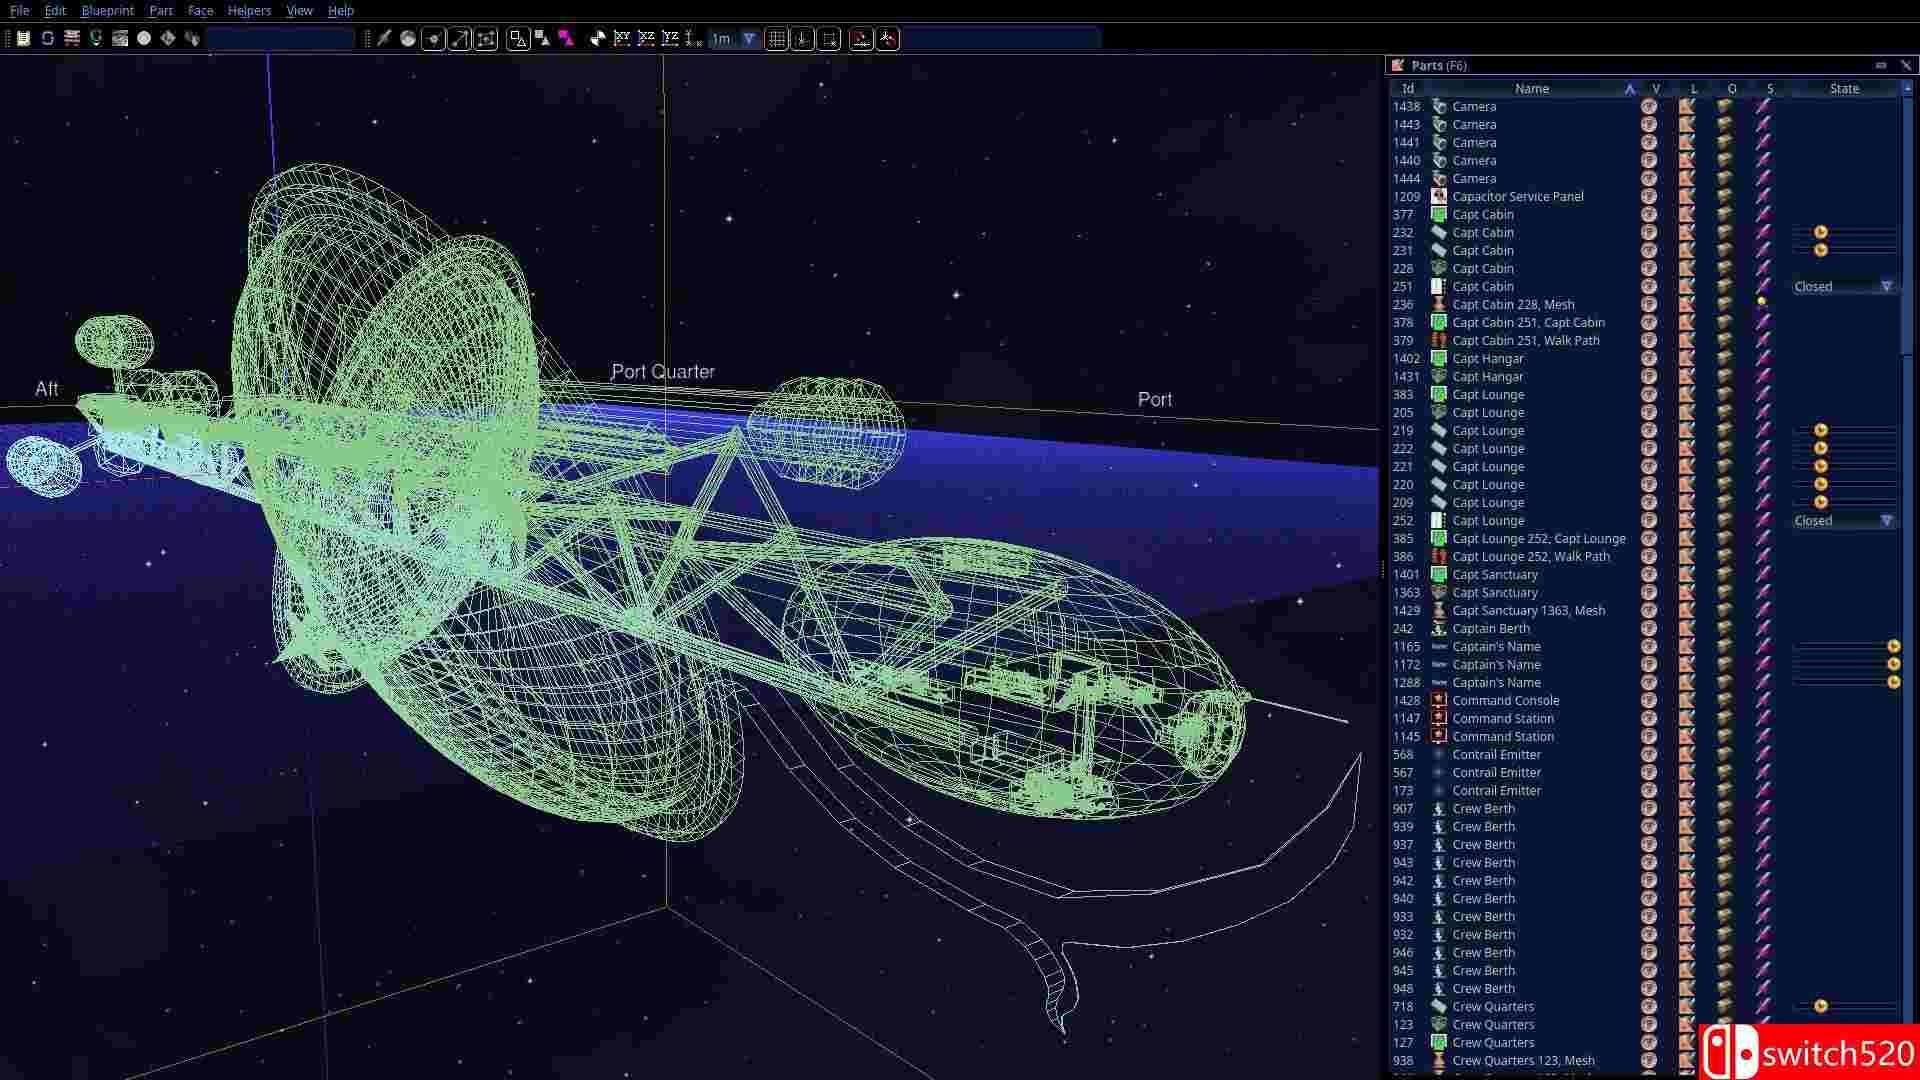Click the white sphere toolbar icon
1920x1080 pixels.
click(144, 38)
